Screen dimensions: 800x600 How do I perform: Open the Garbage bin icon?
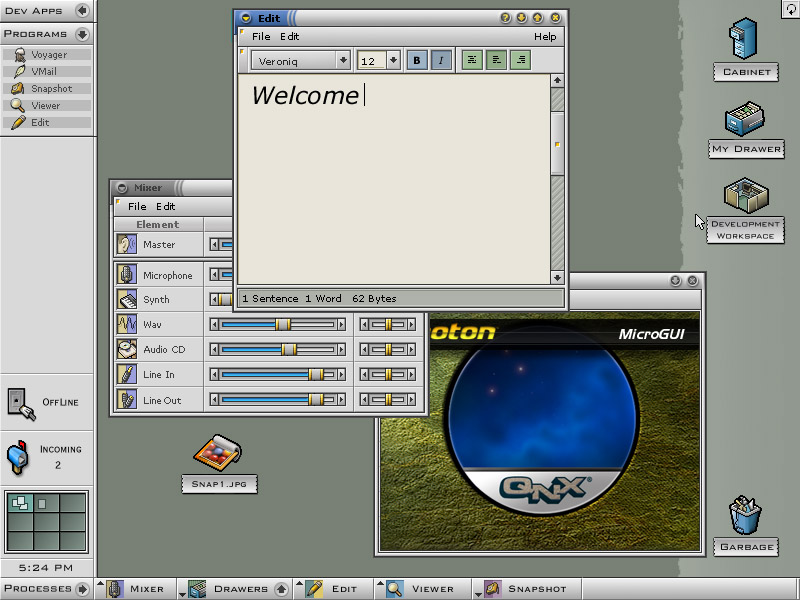[x=745, y=516]
